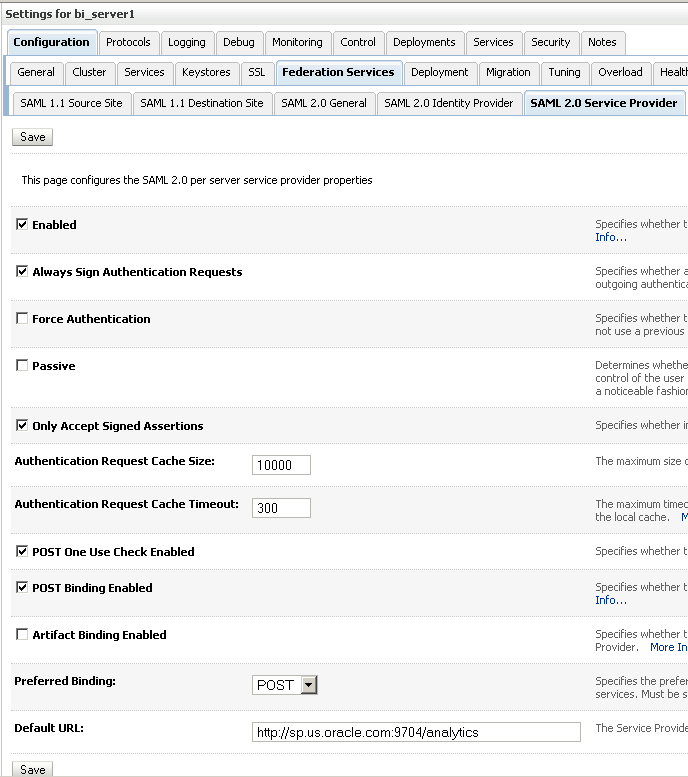Open the Logging tab
688x777 pixels.
[187, 43]
